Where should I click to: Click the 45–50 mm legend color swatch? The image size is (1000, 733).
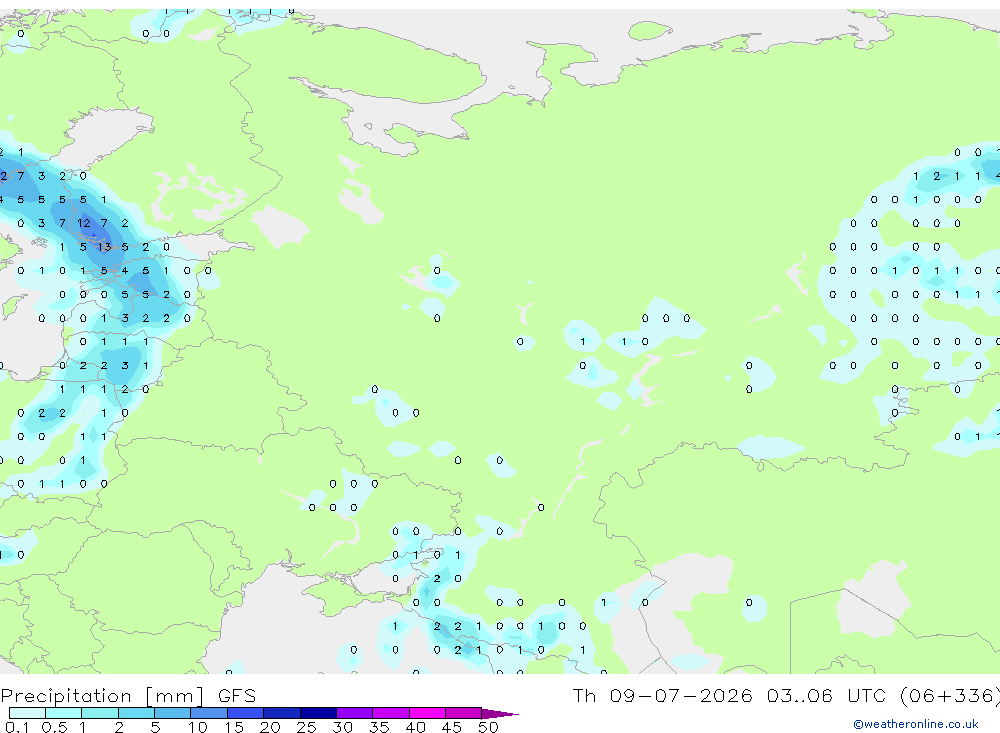click(464, 713)
